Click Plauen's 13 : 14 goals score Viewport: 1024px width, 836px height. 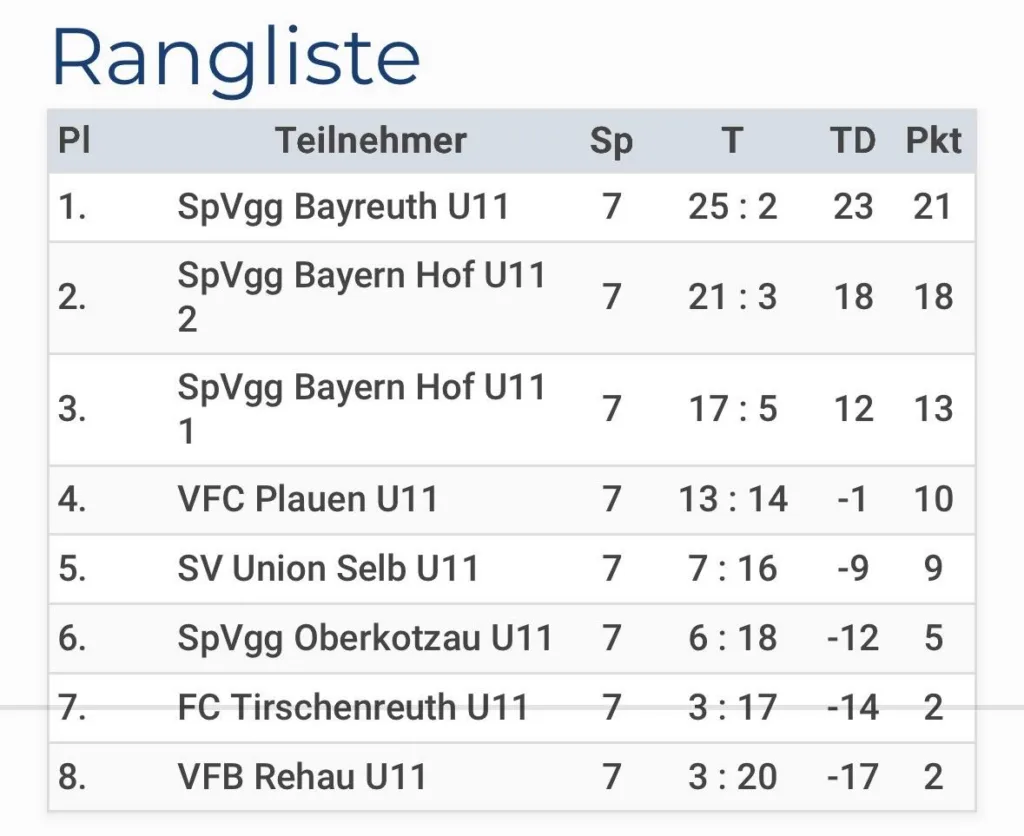tap(733, 499)
